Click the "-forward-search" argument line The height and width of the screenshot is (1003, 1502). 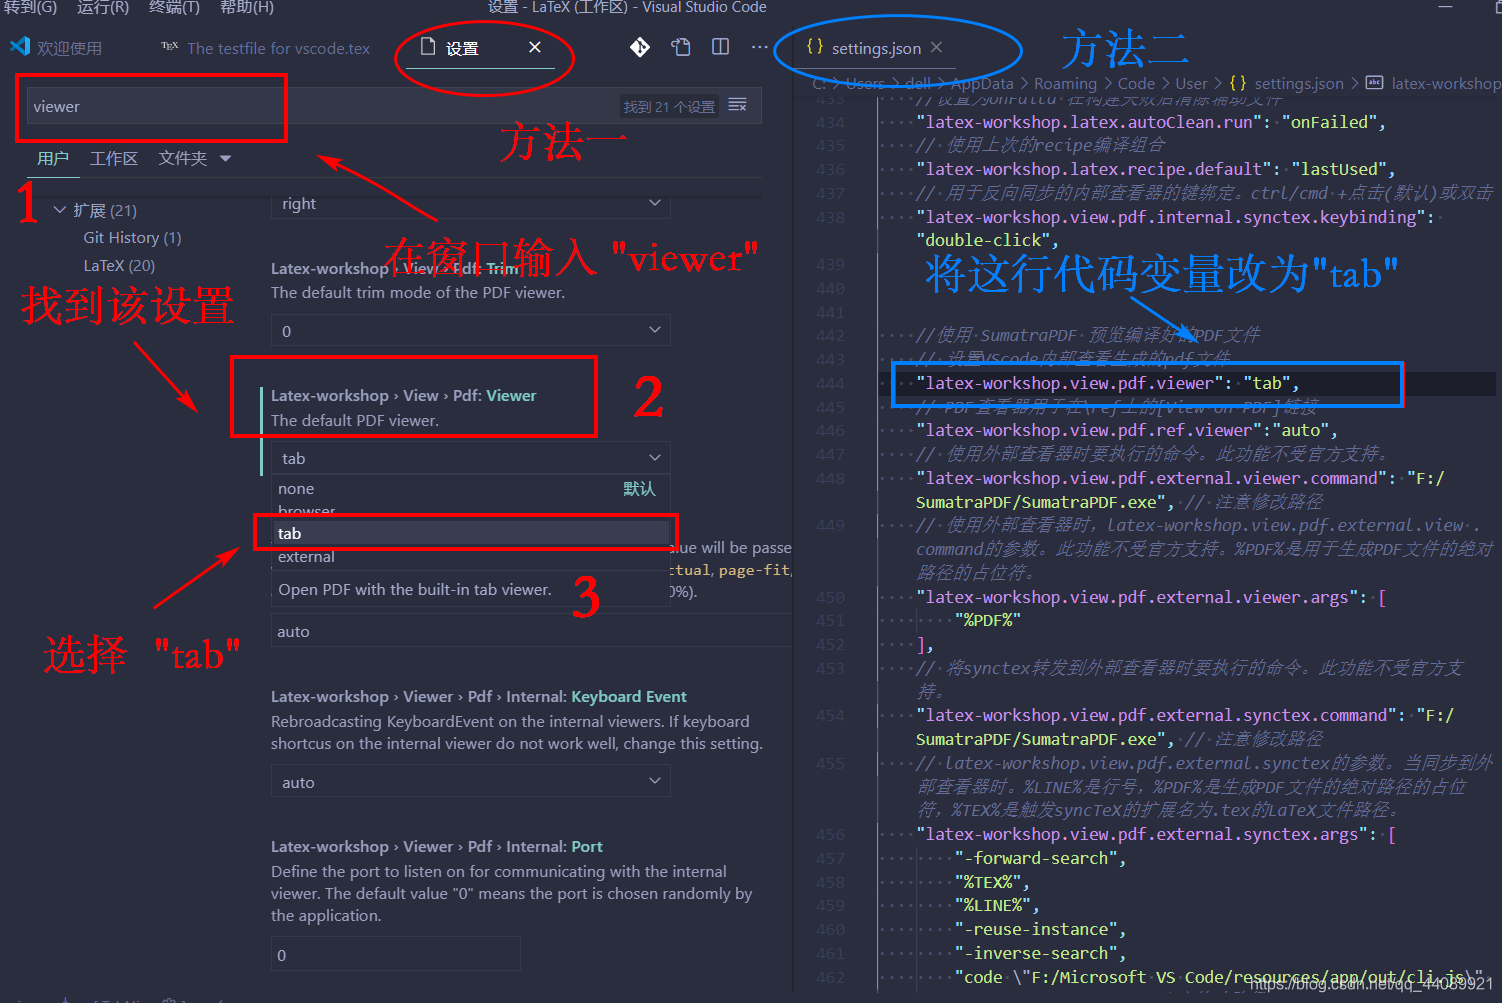pos(1040,858)
